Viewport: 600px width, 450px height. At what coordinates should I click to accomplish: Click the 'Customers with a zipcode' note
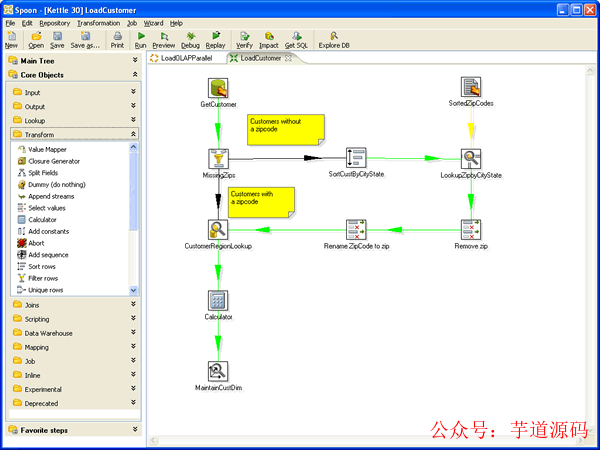point(261,202)
